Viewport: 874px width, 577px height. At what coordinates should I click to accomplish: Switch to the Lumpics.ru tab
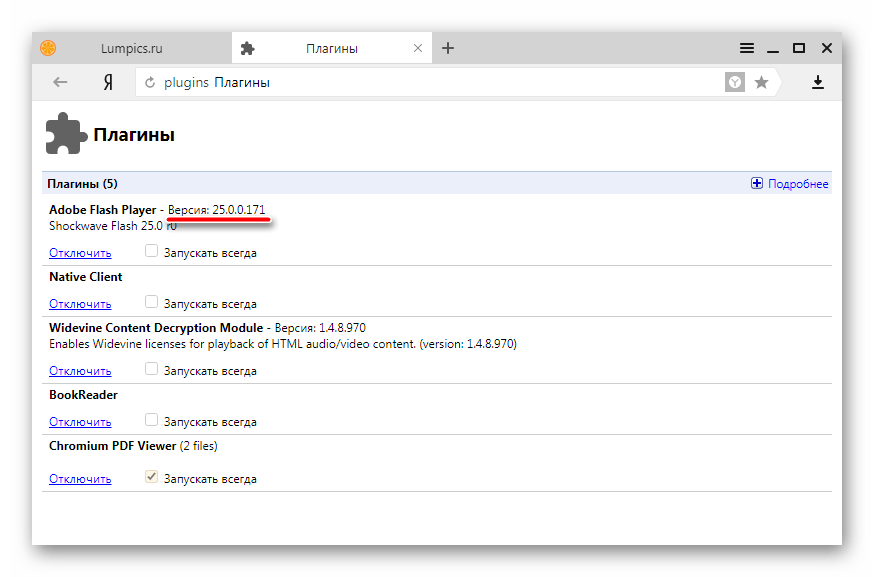coord(132,48)
